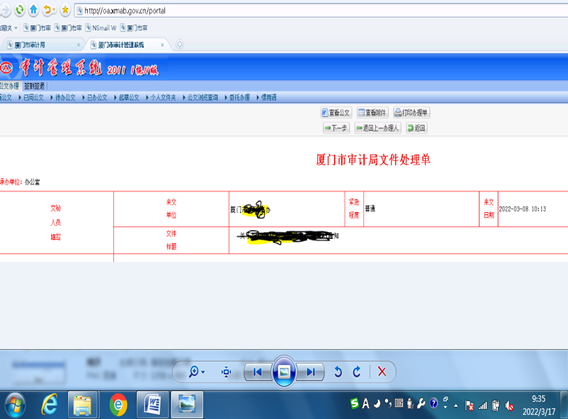This screenshot has width=568, height=419.
Task: Click the browser address bar URL field
Action: tap(321, 11)
